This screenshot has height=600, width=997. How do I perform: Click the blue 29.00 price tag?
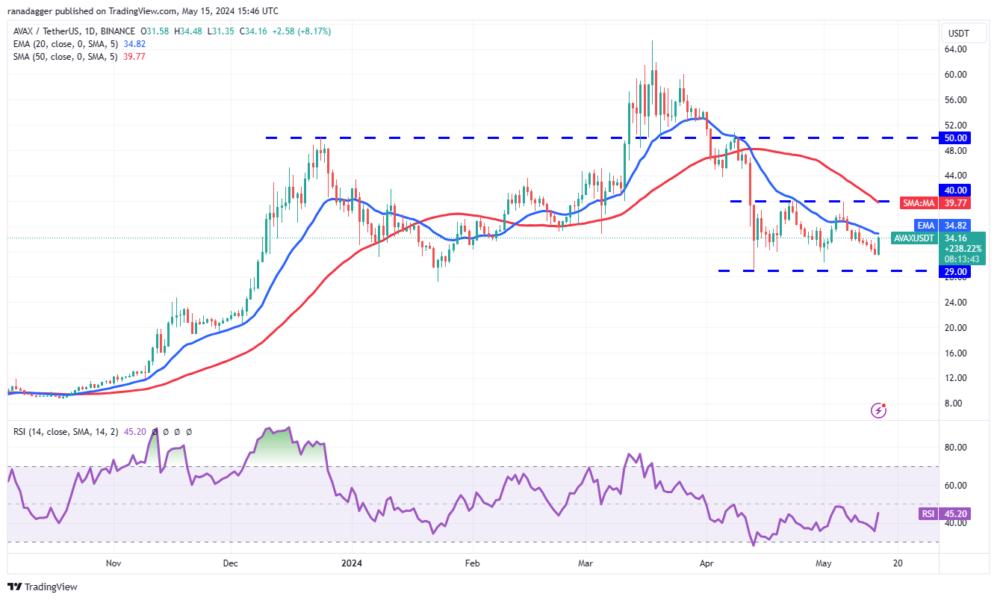pos(954,271)
